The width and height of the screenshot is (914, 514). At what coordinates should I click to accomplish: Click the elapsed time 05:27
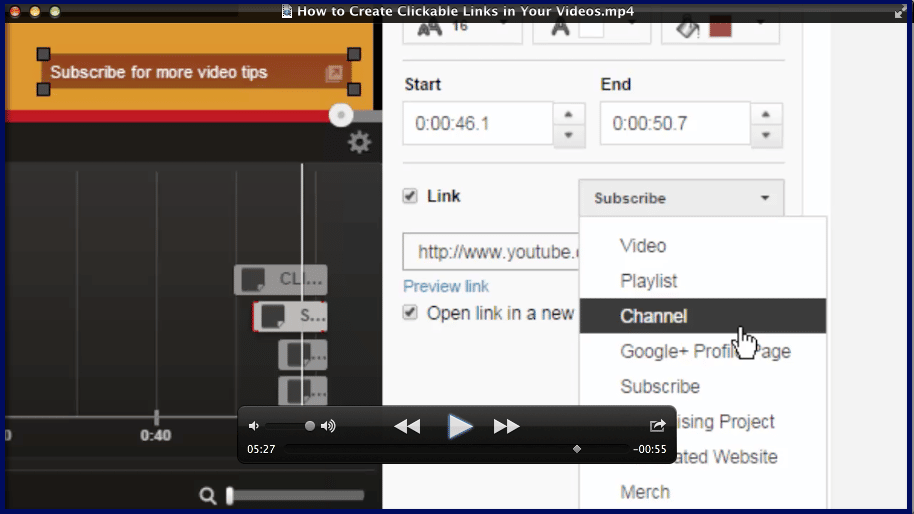point(261,449)
